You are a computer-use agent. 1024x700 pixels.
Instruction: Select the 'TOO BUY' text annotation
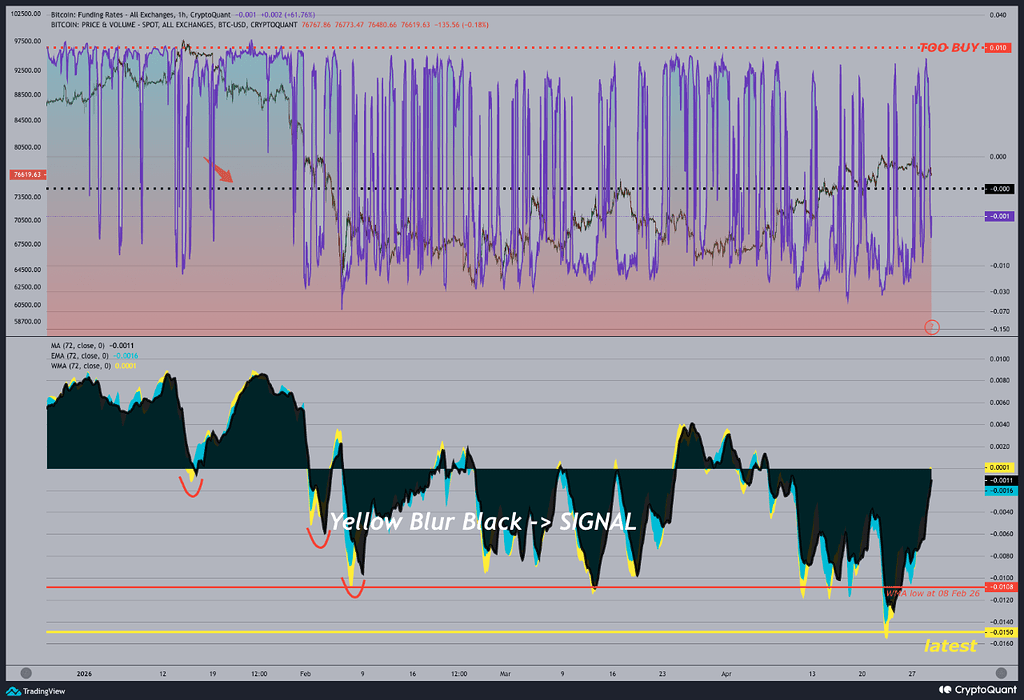[x=949, y=47]
